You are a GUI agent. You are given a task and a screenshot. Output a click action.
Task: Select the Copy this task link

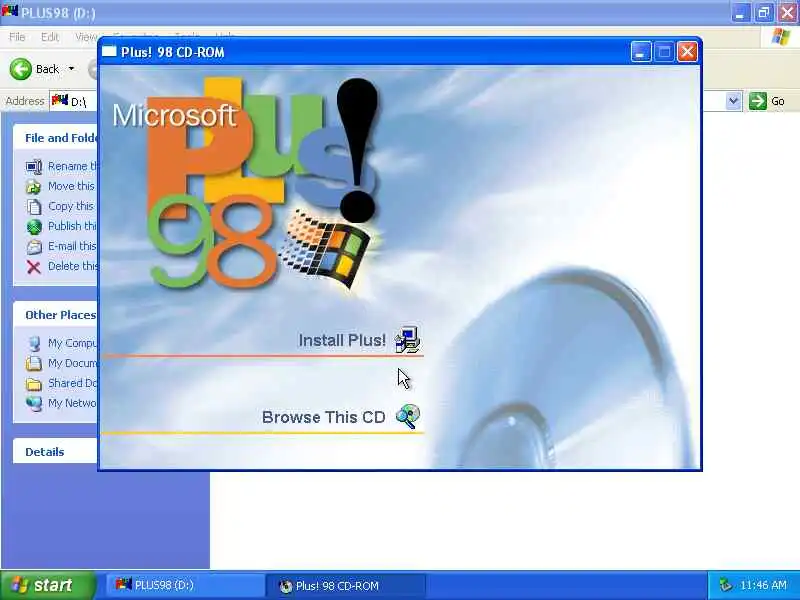pyautogui.click(x=72, y=206)
